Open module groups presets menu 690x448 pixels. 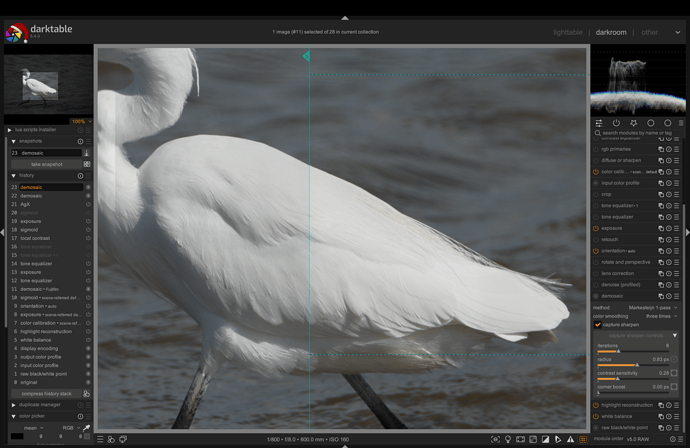click(681, 123)
